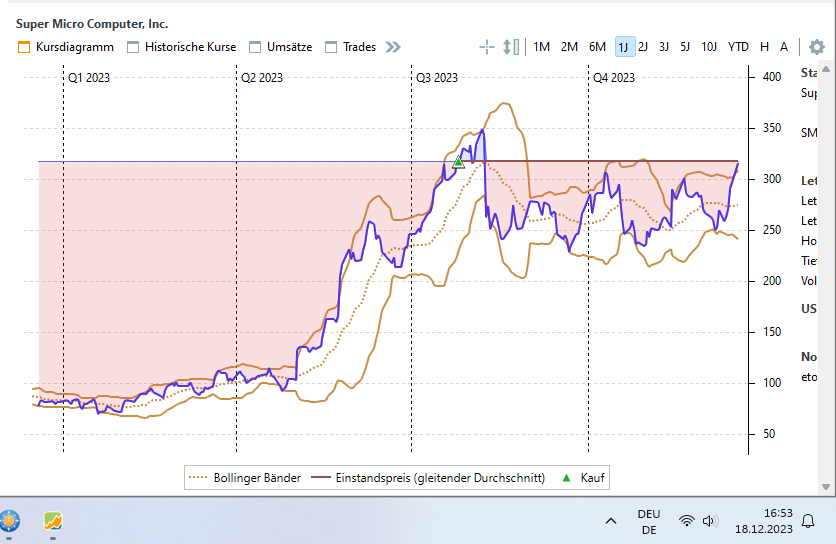Screen dimensions: 836x544
Task: Open the orange clock taskbar app
Action: coord(9,521)
